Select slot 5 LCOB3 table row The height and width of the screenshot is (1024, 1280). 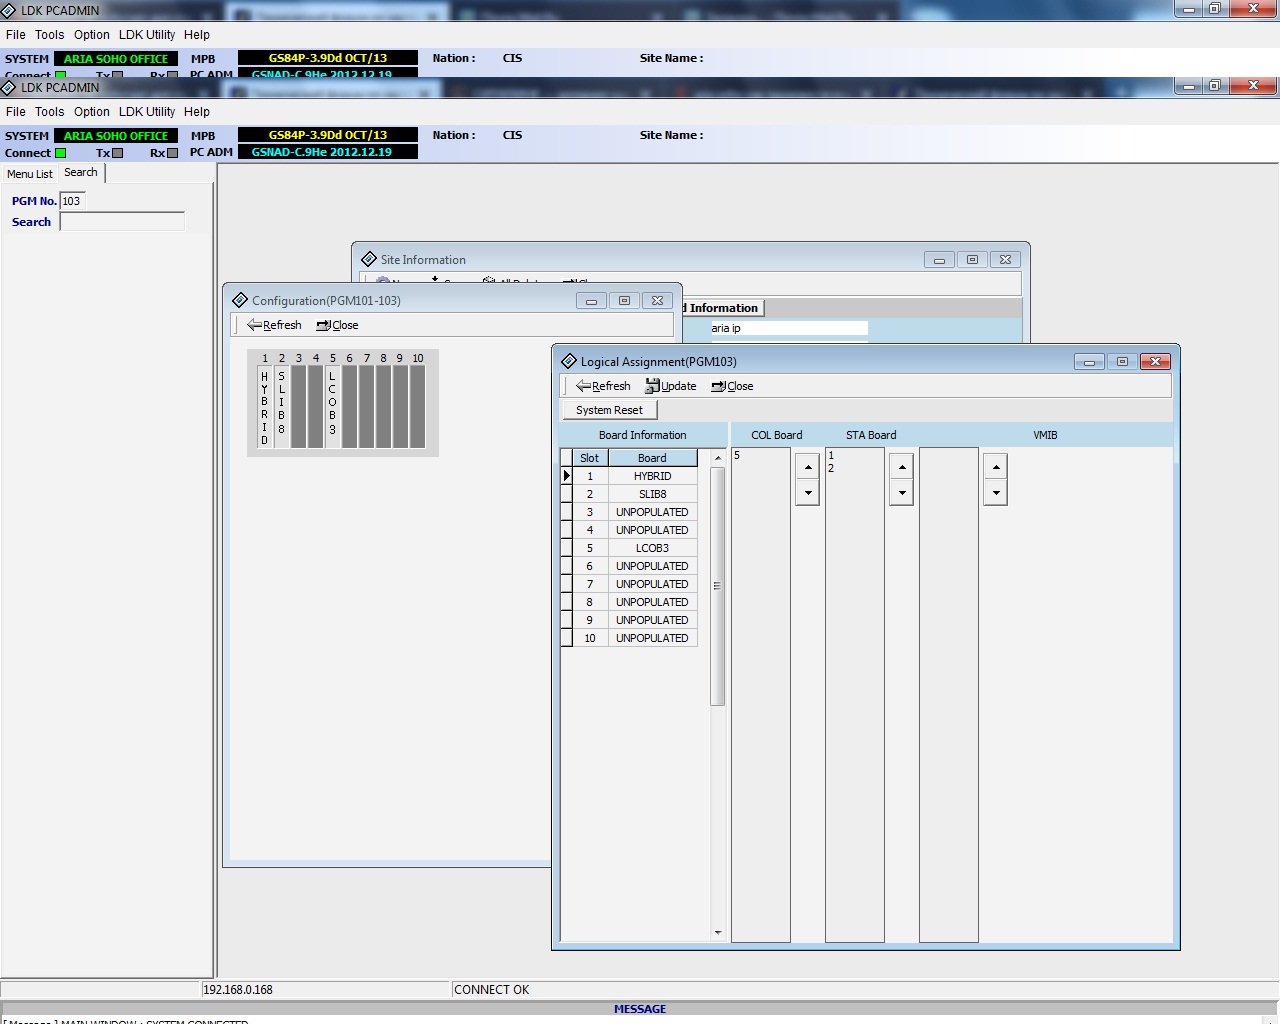tap(652, 548)
